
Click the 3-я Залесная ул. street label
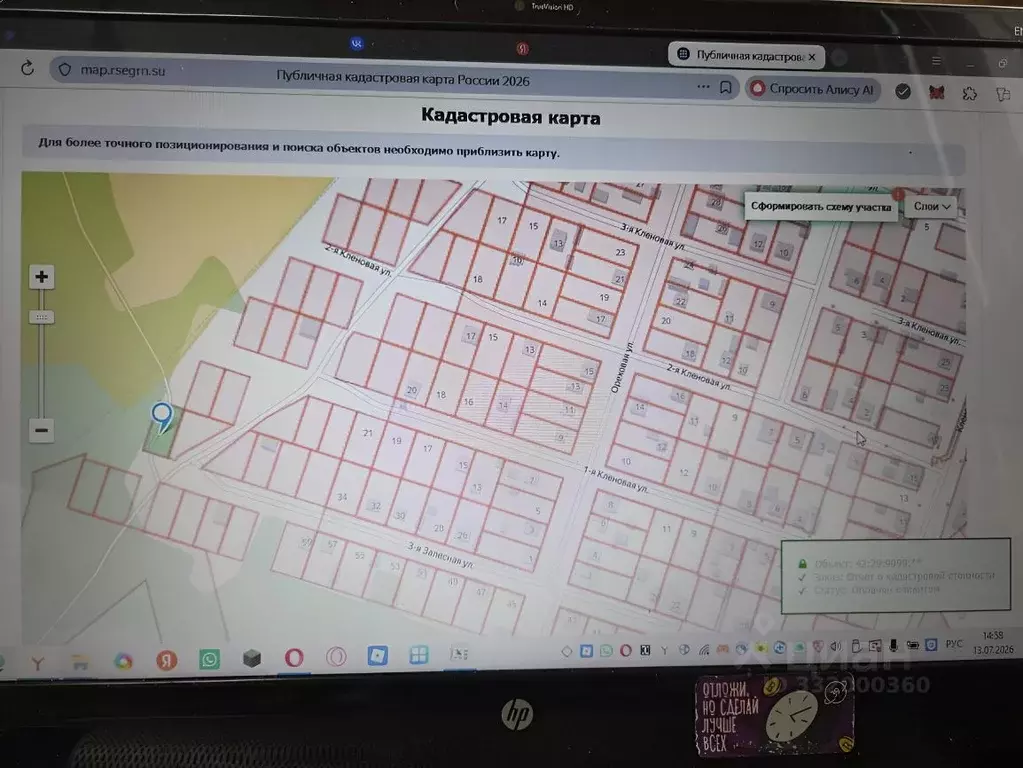click(441, 555)
